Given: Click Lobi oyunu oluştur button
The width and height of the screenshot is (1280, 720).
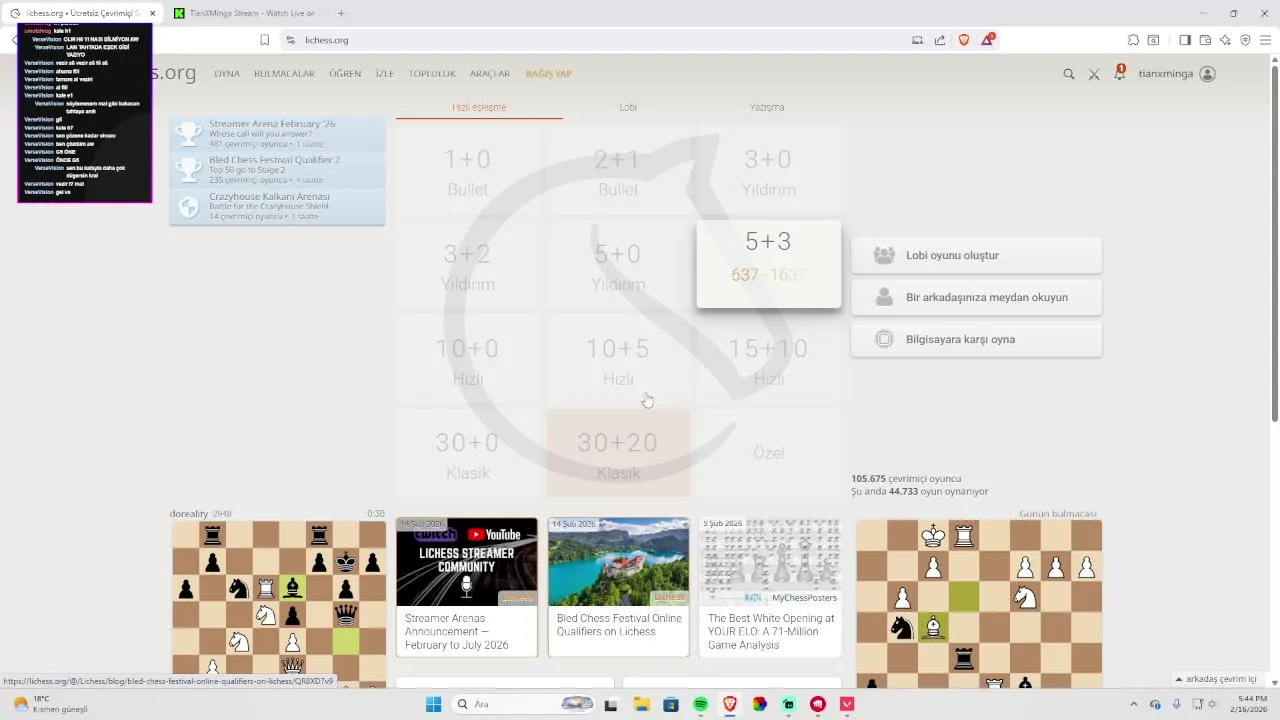Looking at the screenshot, I should [x=976, y=255].
